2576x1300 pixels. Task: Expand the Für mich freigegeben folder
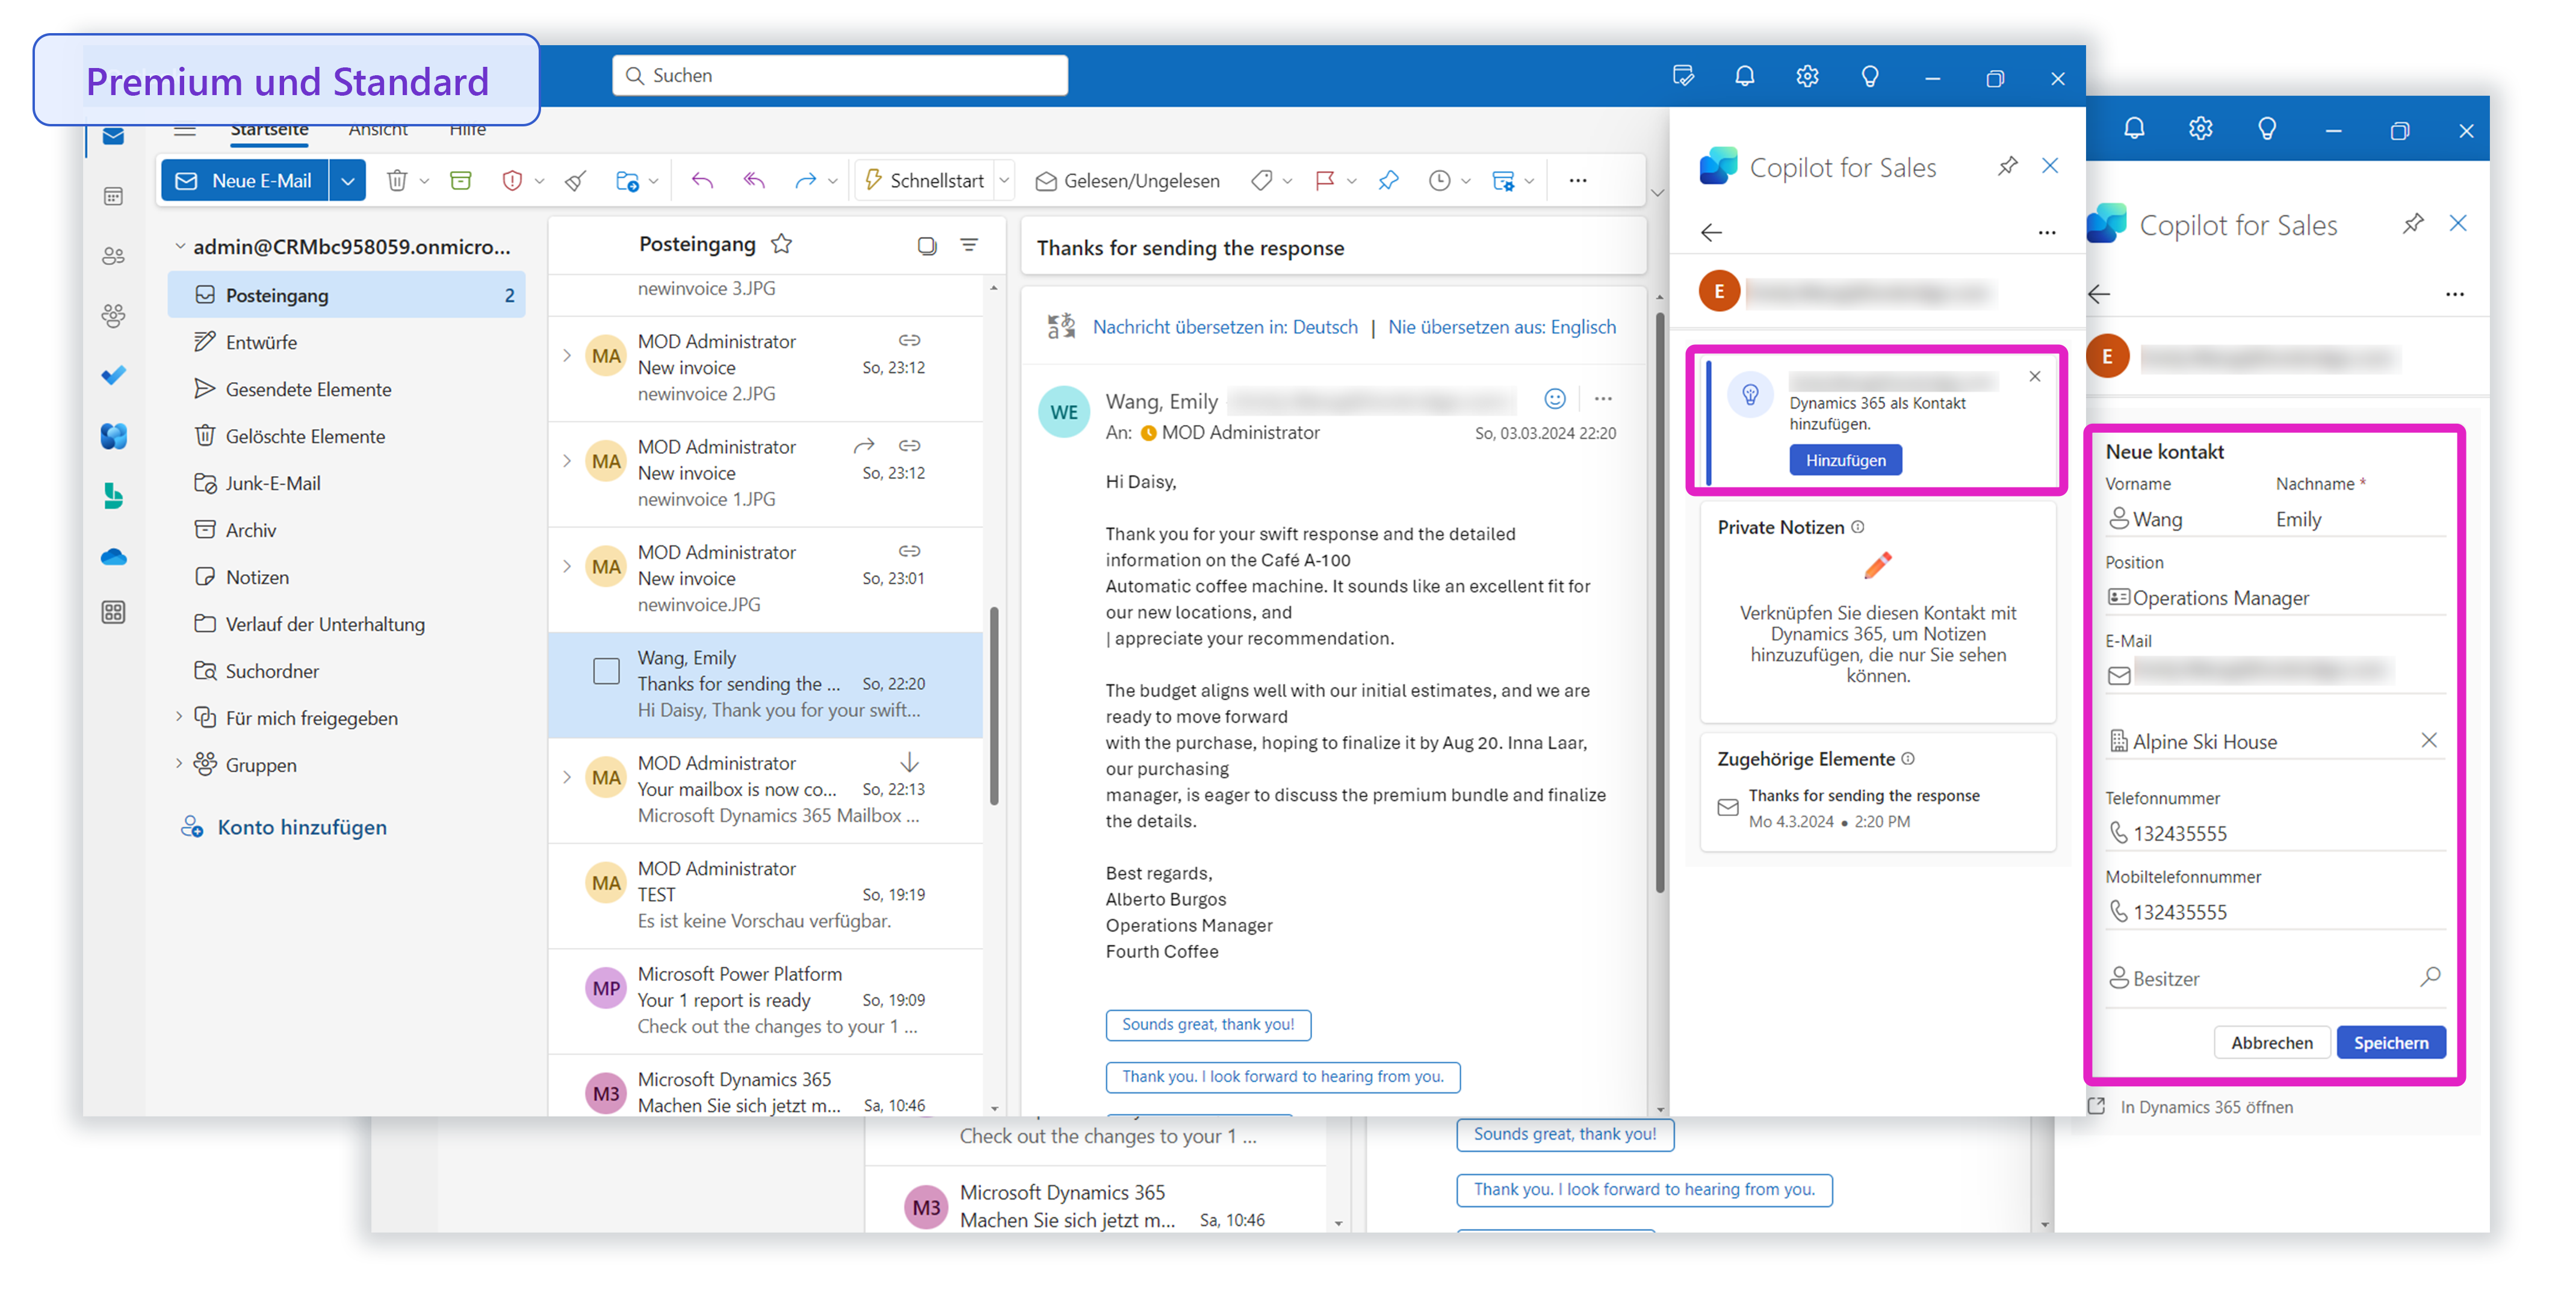pyautogui.click(x=179, y=718)
